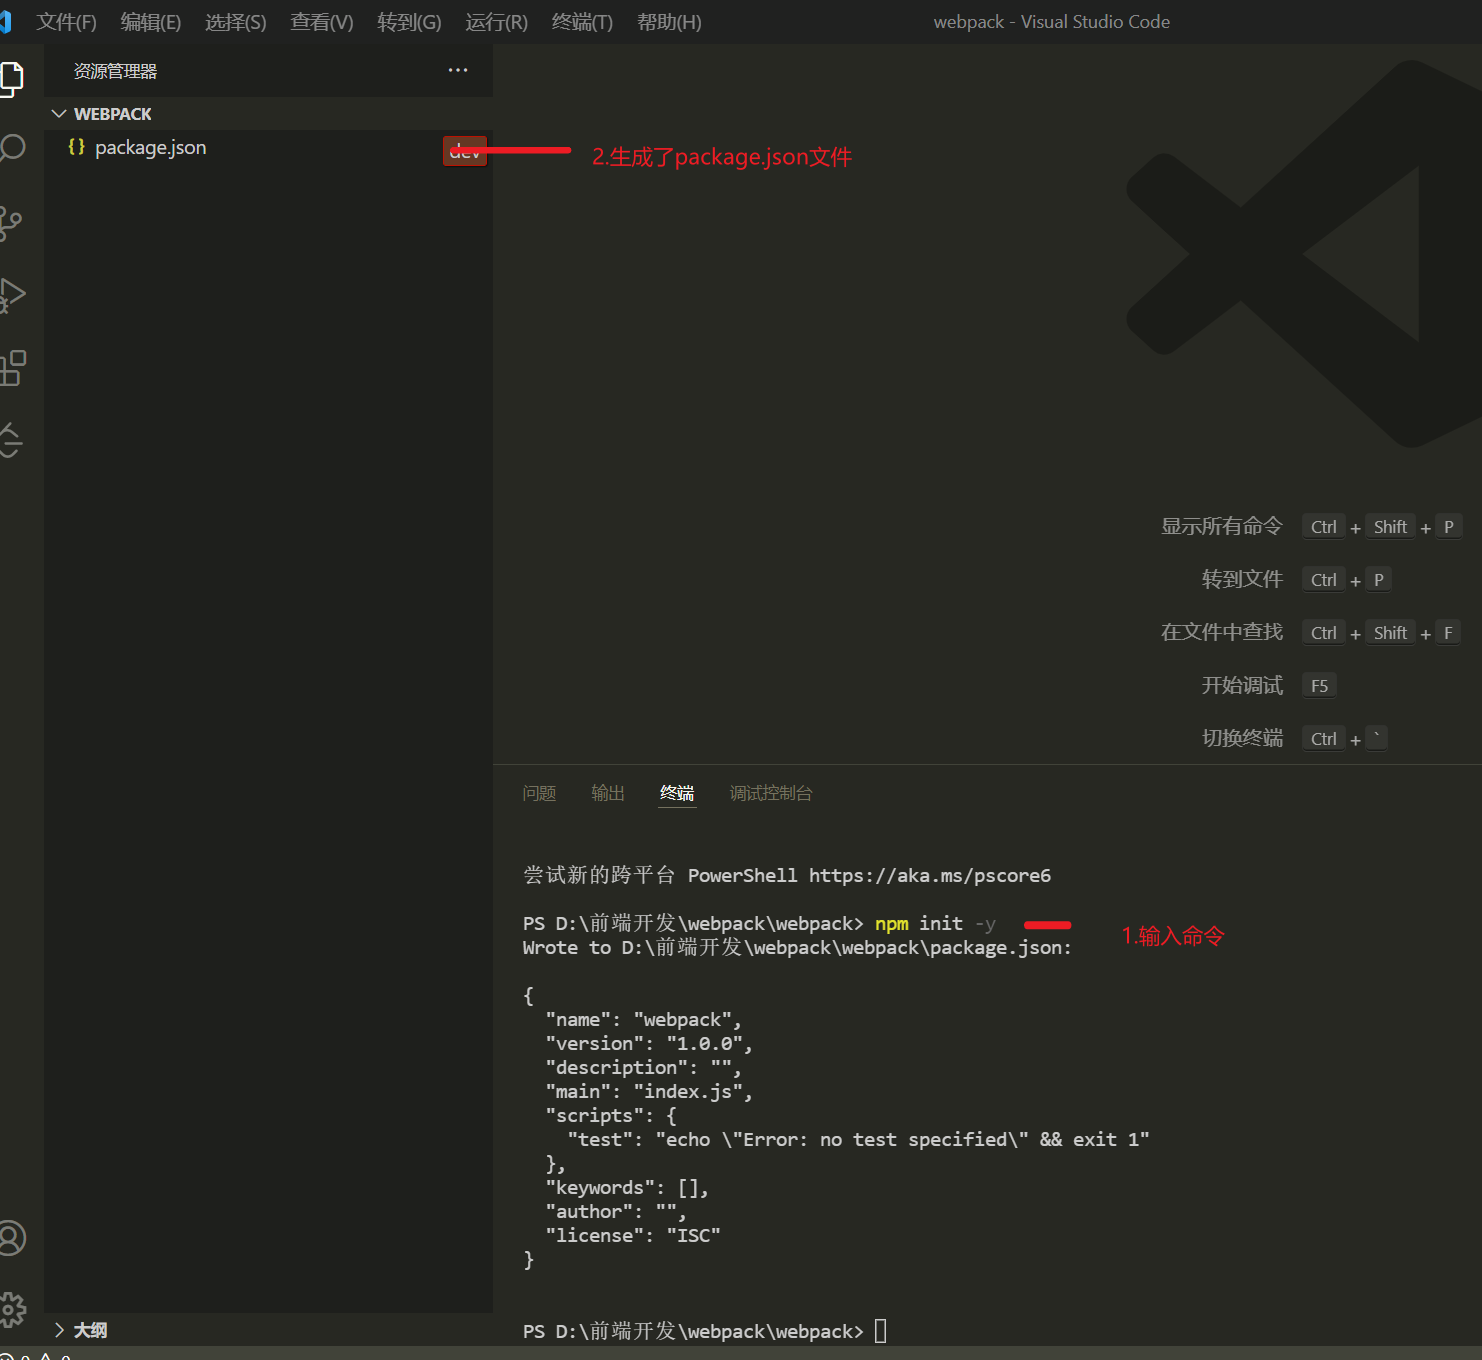Click the webpack - Visual Studio Code title
Image resolution: width=1482 pixels, height=1360 pixels.
point(1052,22)
